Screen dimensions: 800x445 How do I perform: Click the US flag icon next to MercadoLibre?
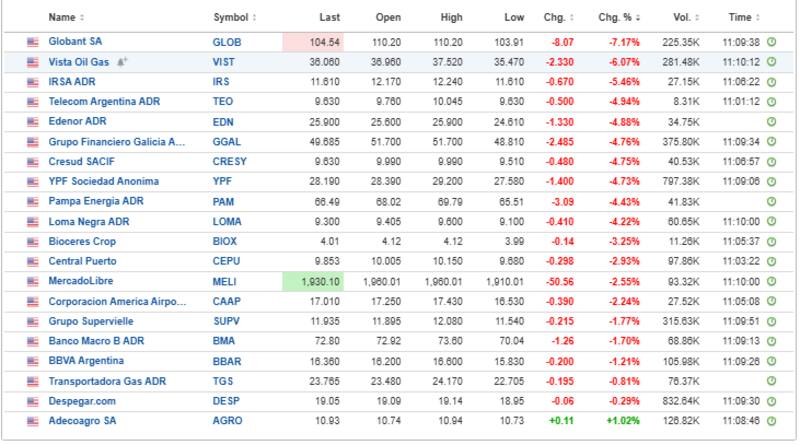(x=33, y=283)
